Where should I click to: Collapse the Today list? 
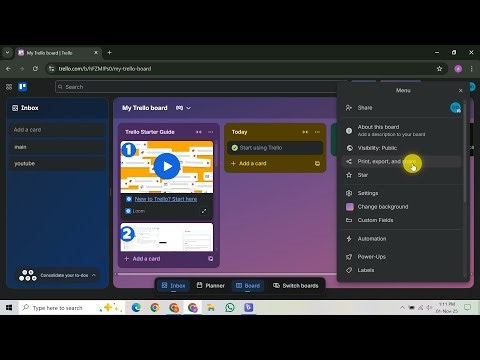click(x=305, y=132)
